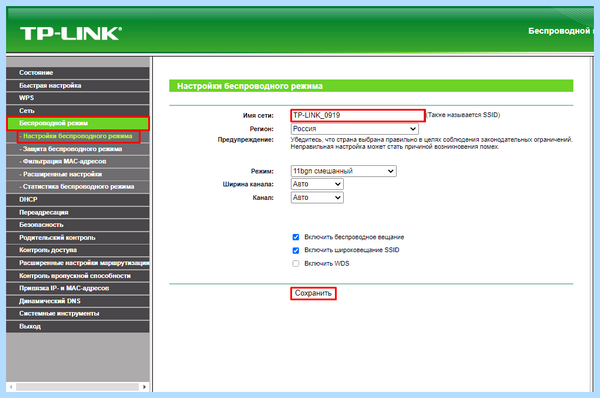This screenshot has width=600, height=398.
Task: Click sidebar scrollbar left arrow
Action: point(11,387)
